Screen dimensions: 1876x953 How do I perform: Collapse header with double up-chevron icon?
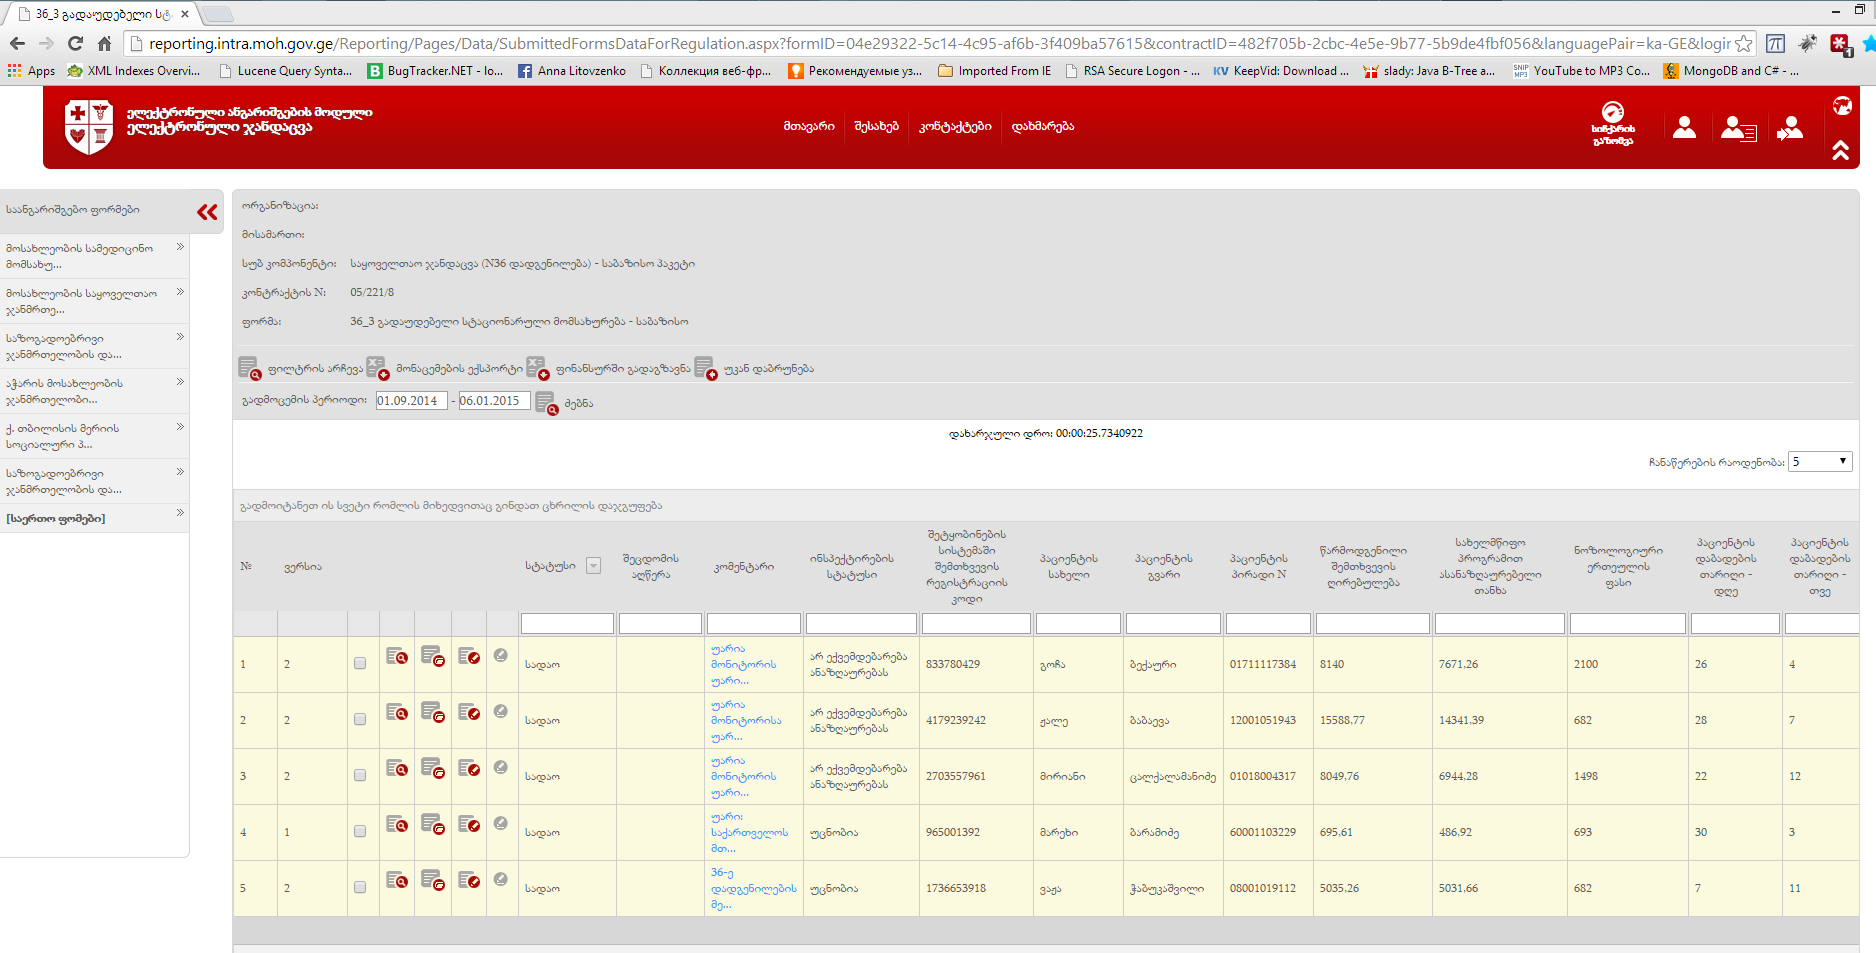[1840, 150]
